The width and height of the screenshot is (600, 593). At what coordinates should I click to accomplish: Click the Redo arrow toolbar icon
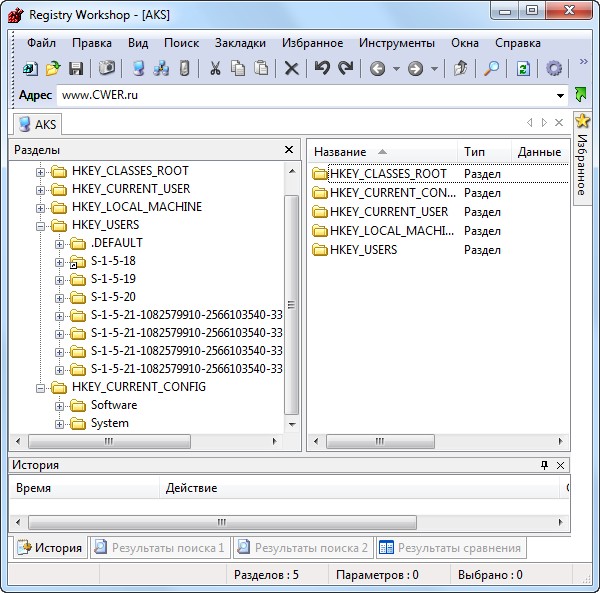(x=346, y=68)
